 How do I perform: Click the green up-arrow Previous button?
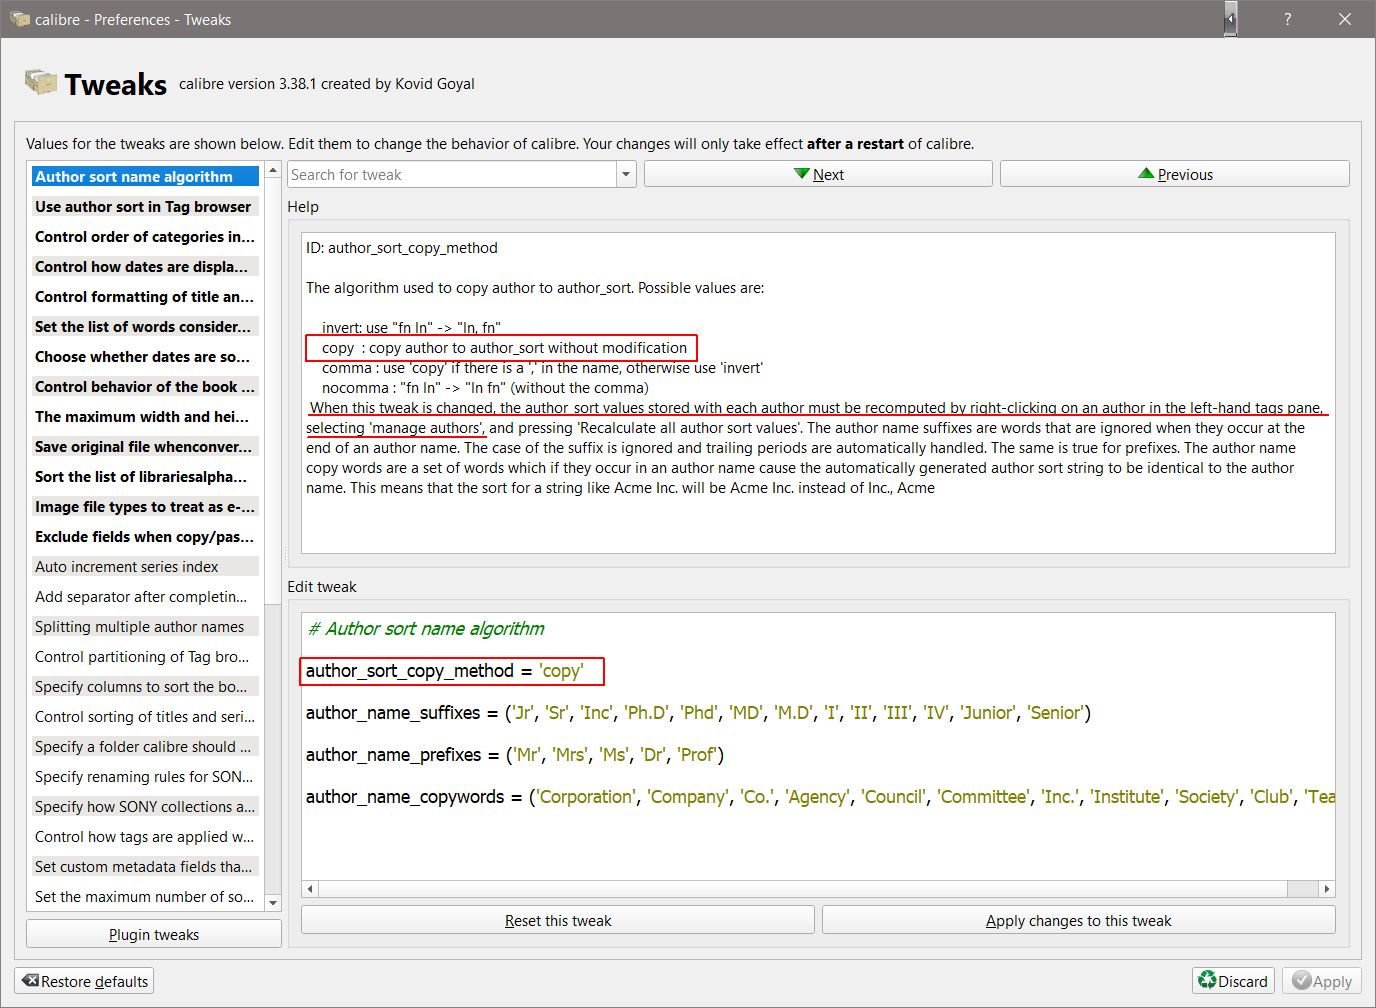[x=1174, y=174]
